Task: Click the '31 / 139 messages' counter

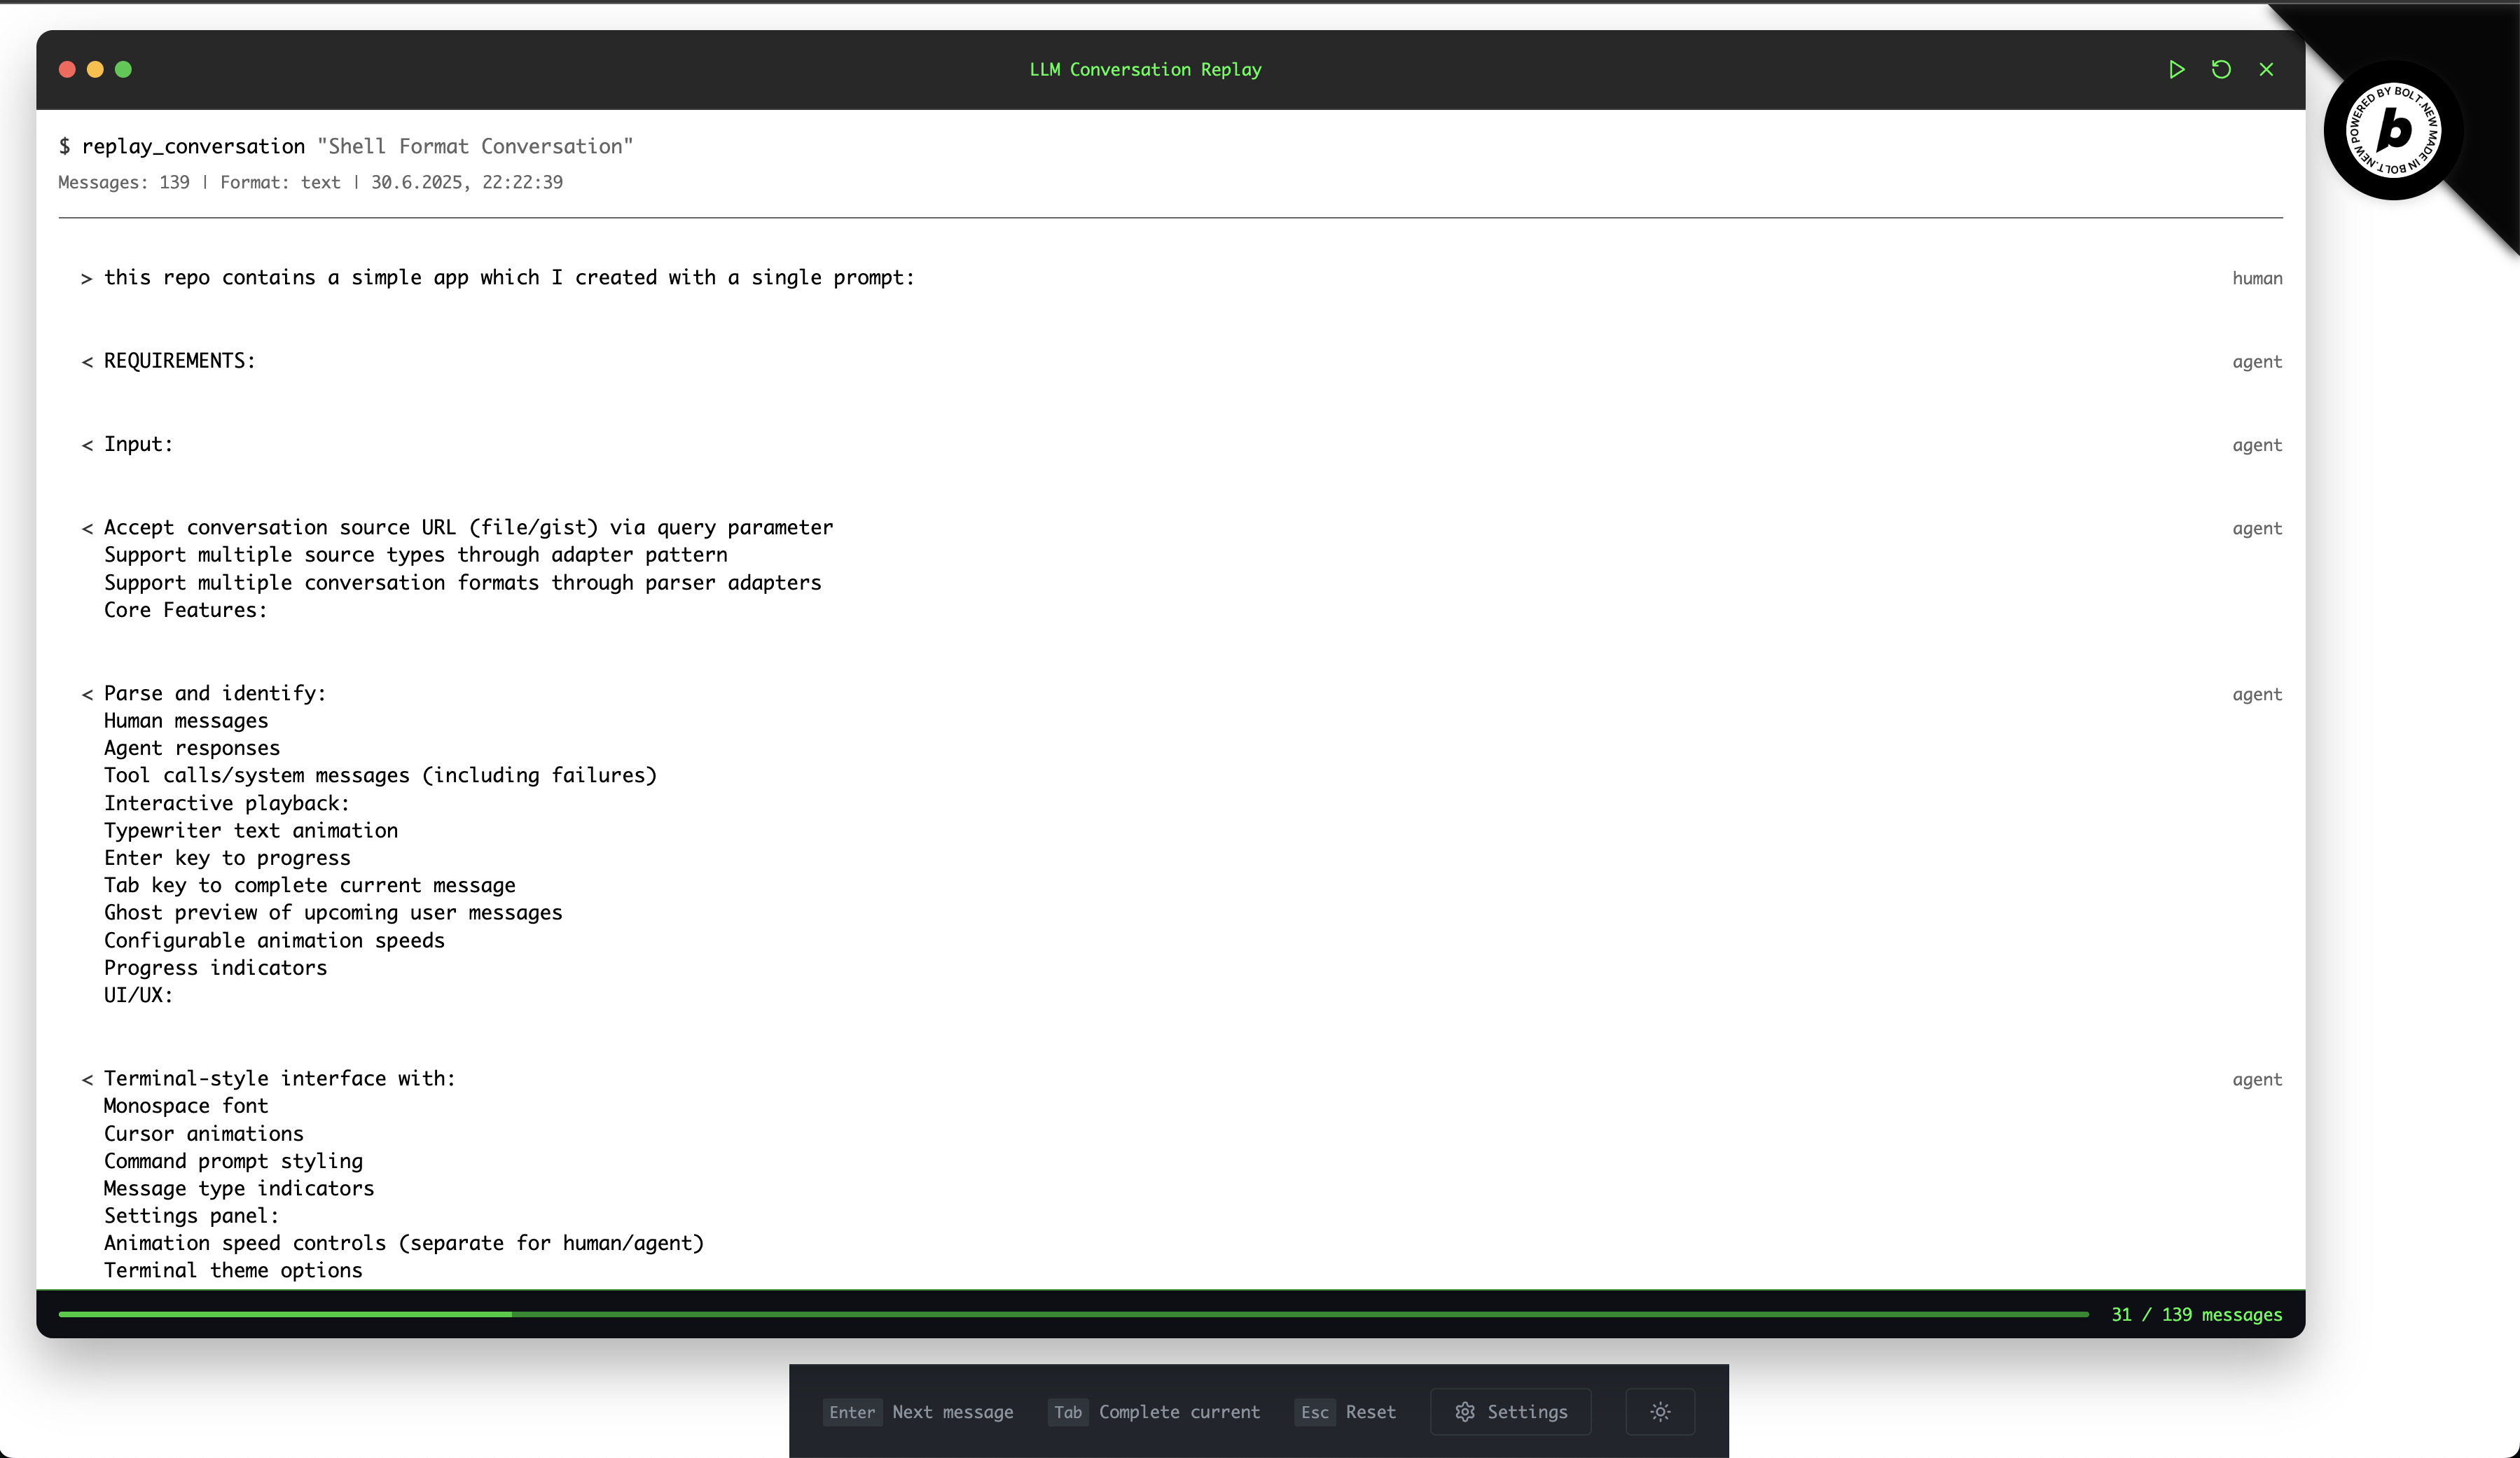Action: click(2196, 1314)
